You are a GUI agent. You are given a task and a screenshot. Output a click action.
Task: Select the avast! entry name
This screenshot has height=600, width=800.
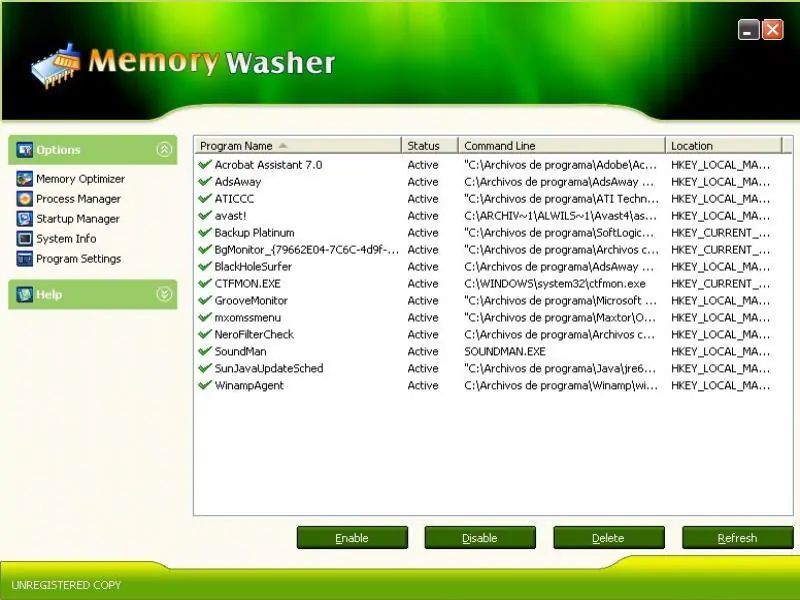pos(231,216)
